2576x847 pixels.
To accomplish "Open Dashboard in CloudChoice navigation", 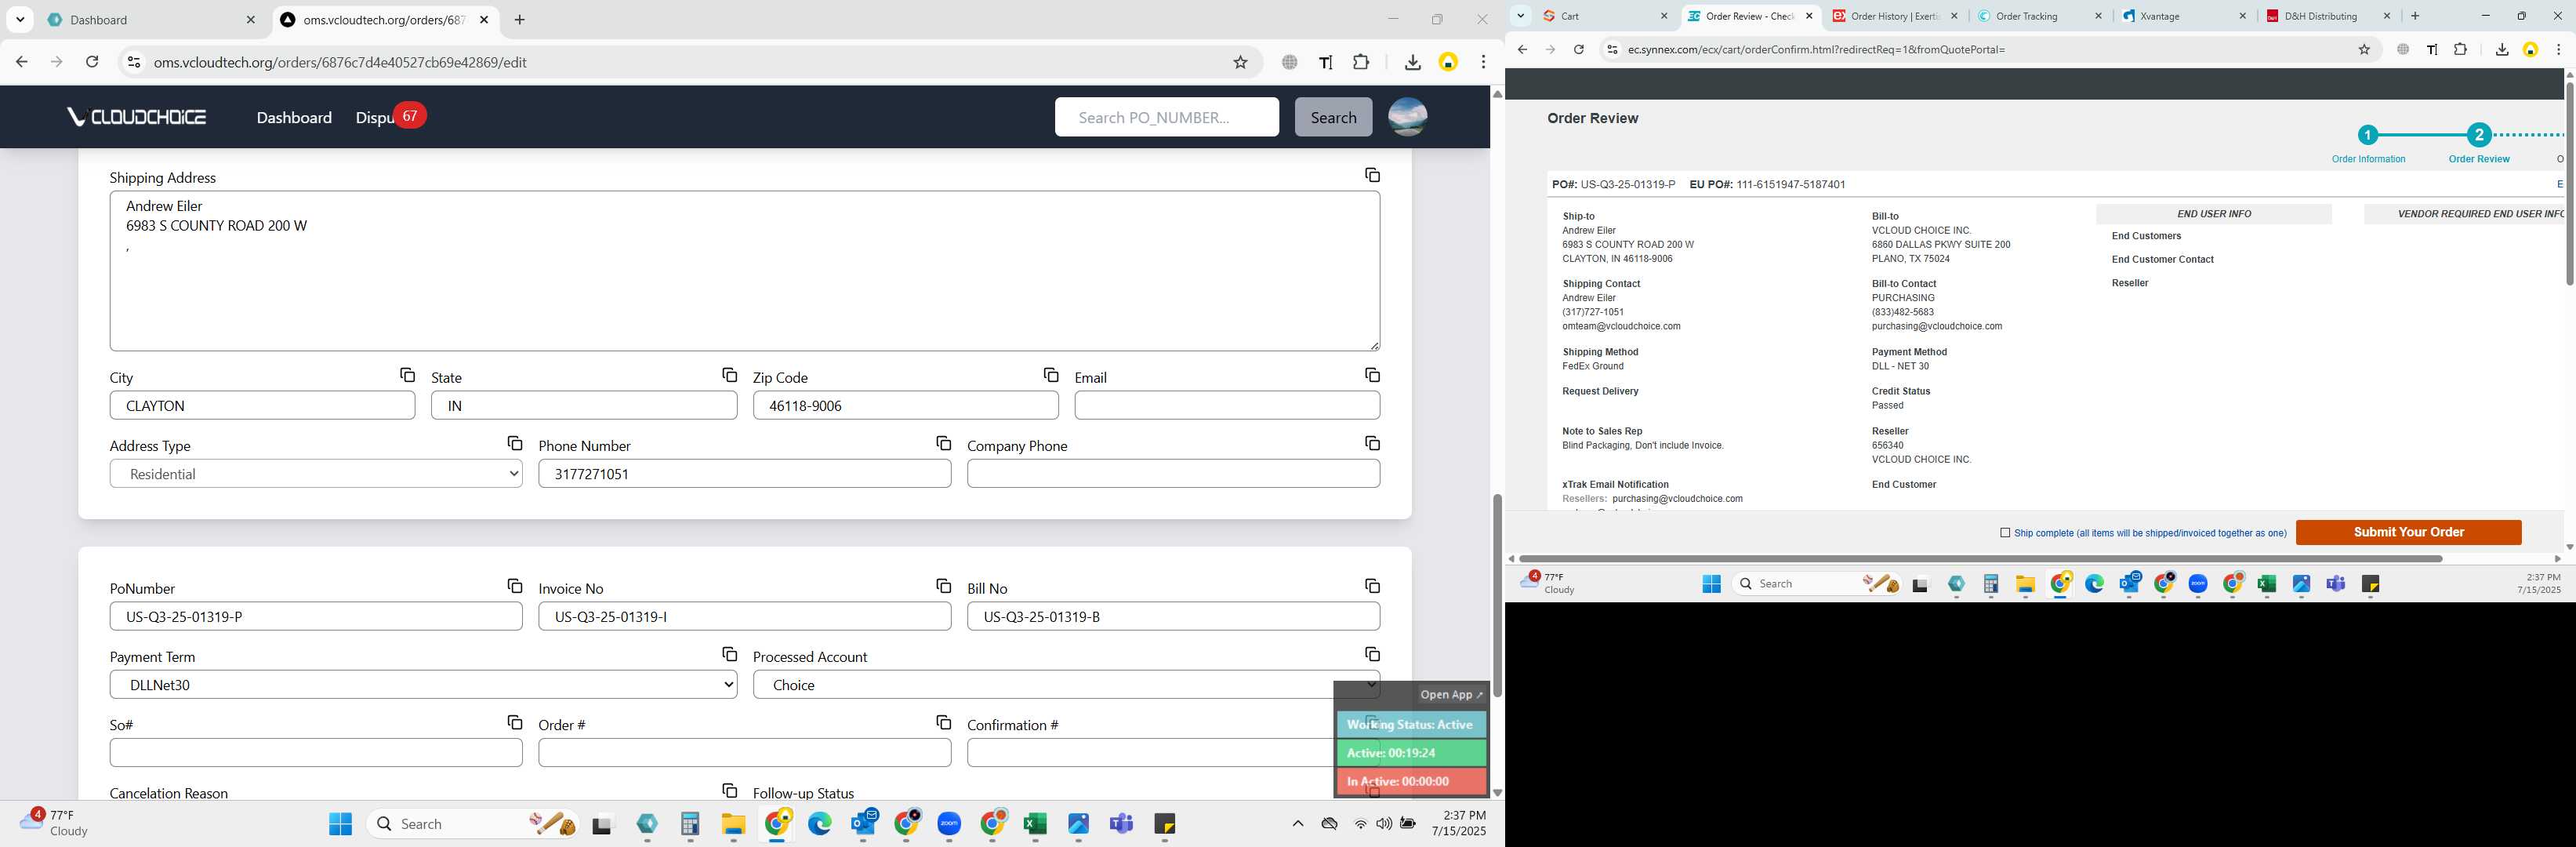I will [x=294, y=117].
